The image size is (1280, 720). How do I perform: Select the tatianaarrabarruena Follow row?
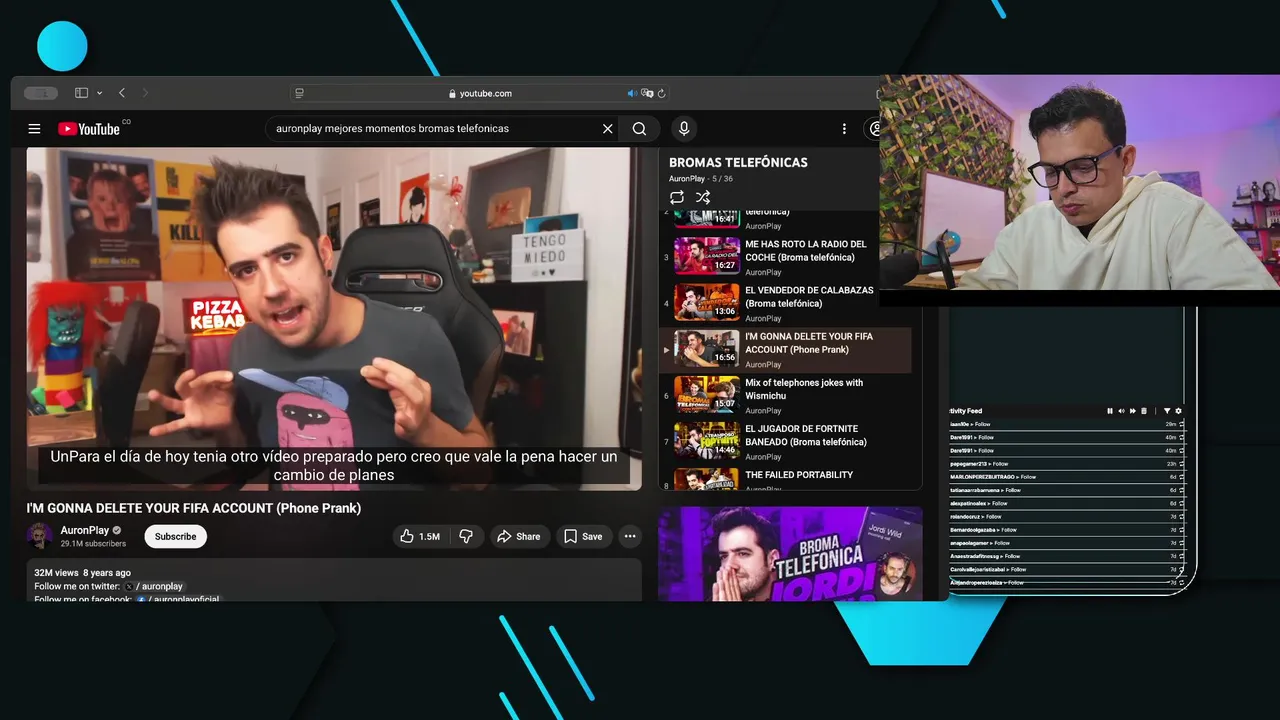[1067, 490]
